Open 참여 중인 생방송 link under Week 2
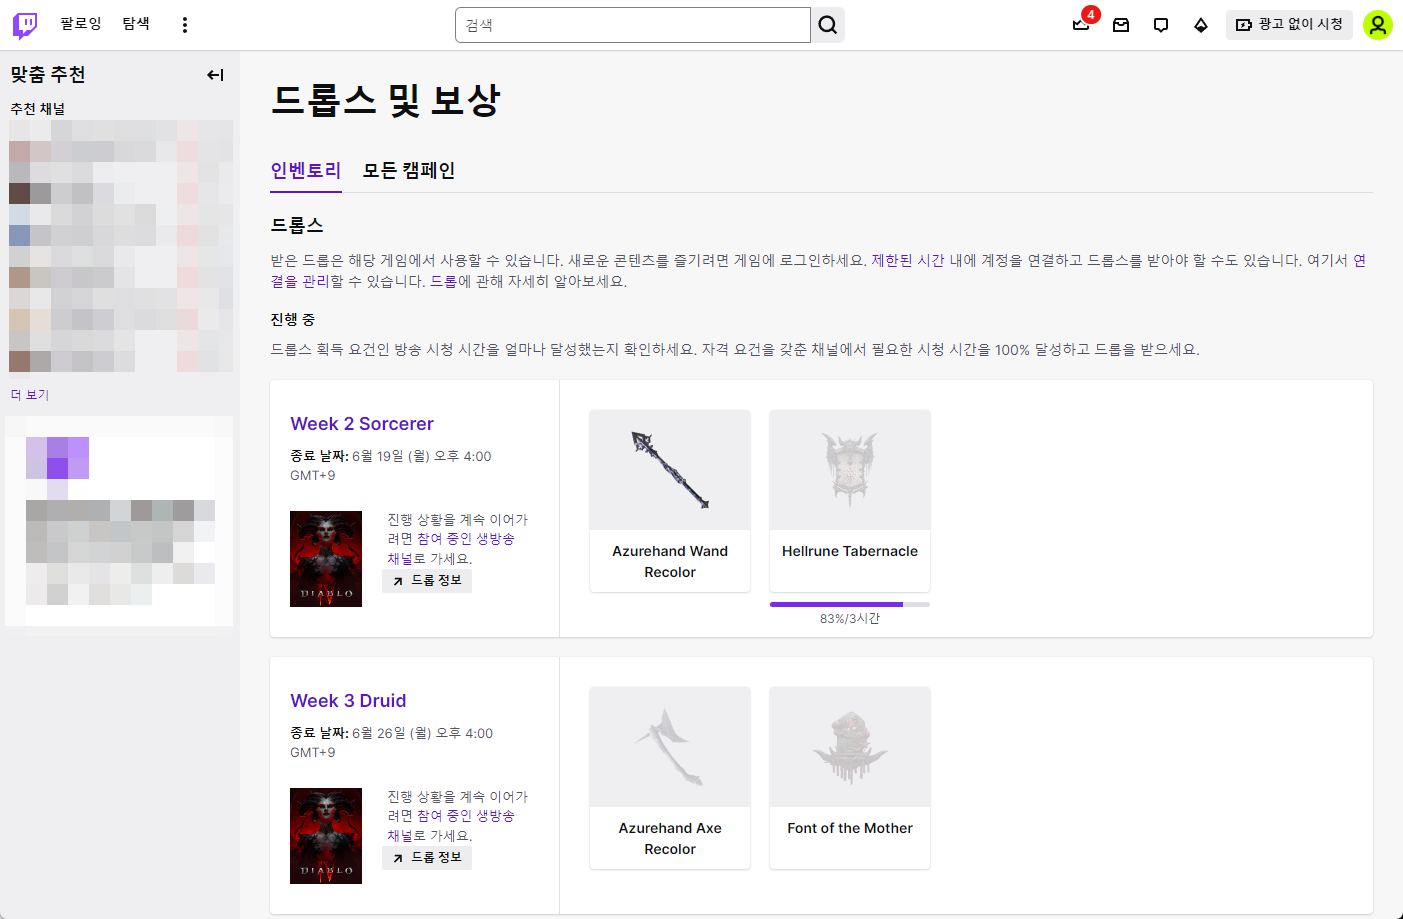This screenshot has height=919, width=1403. [x=466, y=539]
